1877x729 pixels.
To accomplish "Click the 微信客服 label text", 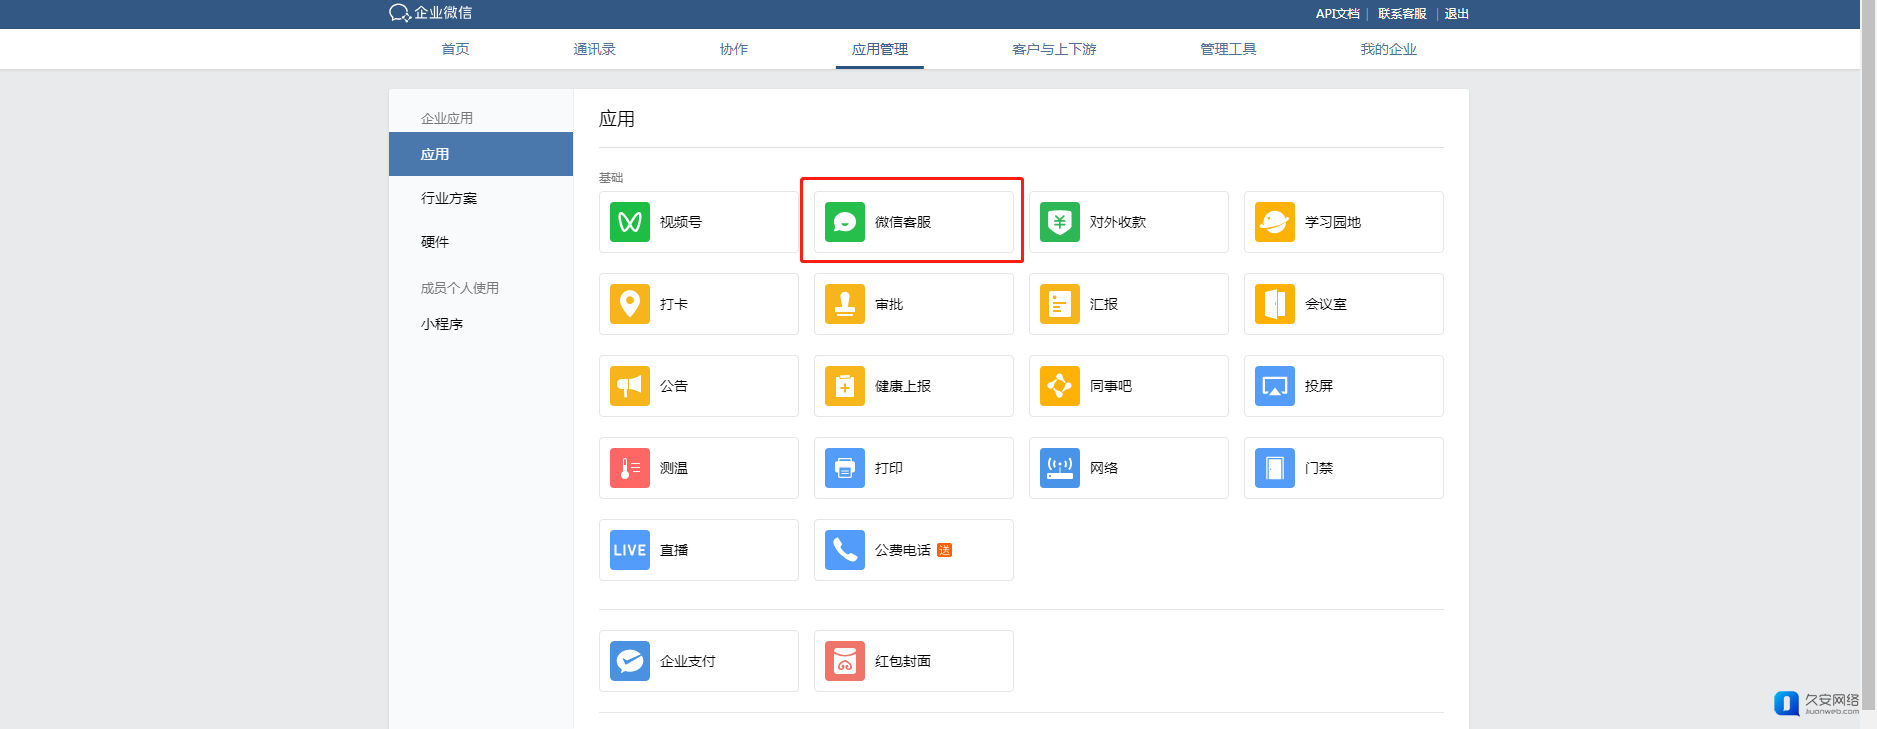I will [903, 222].
